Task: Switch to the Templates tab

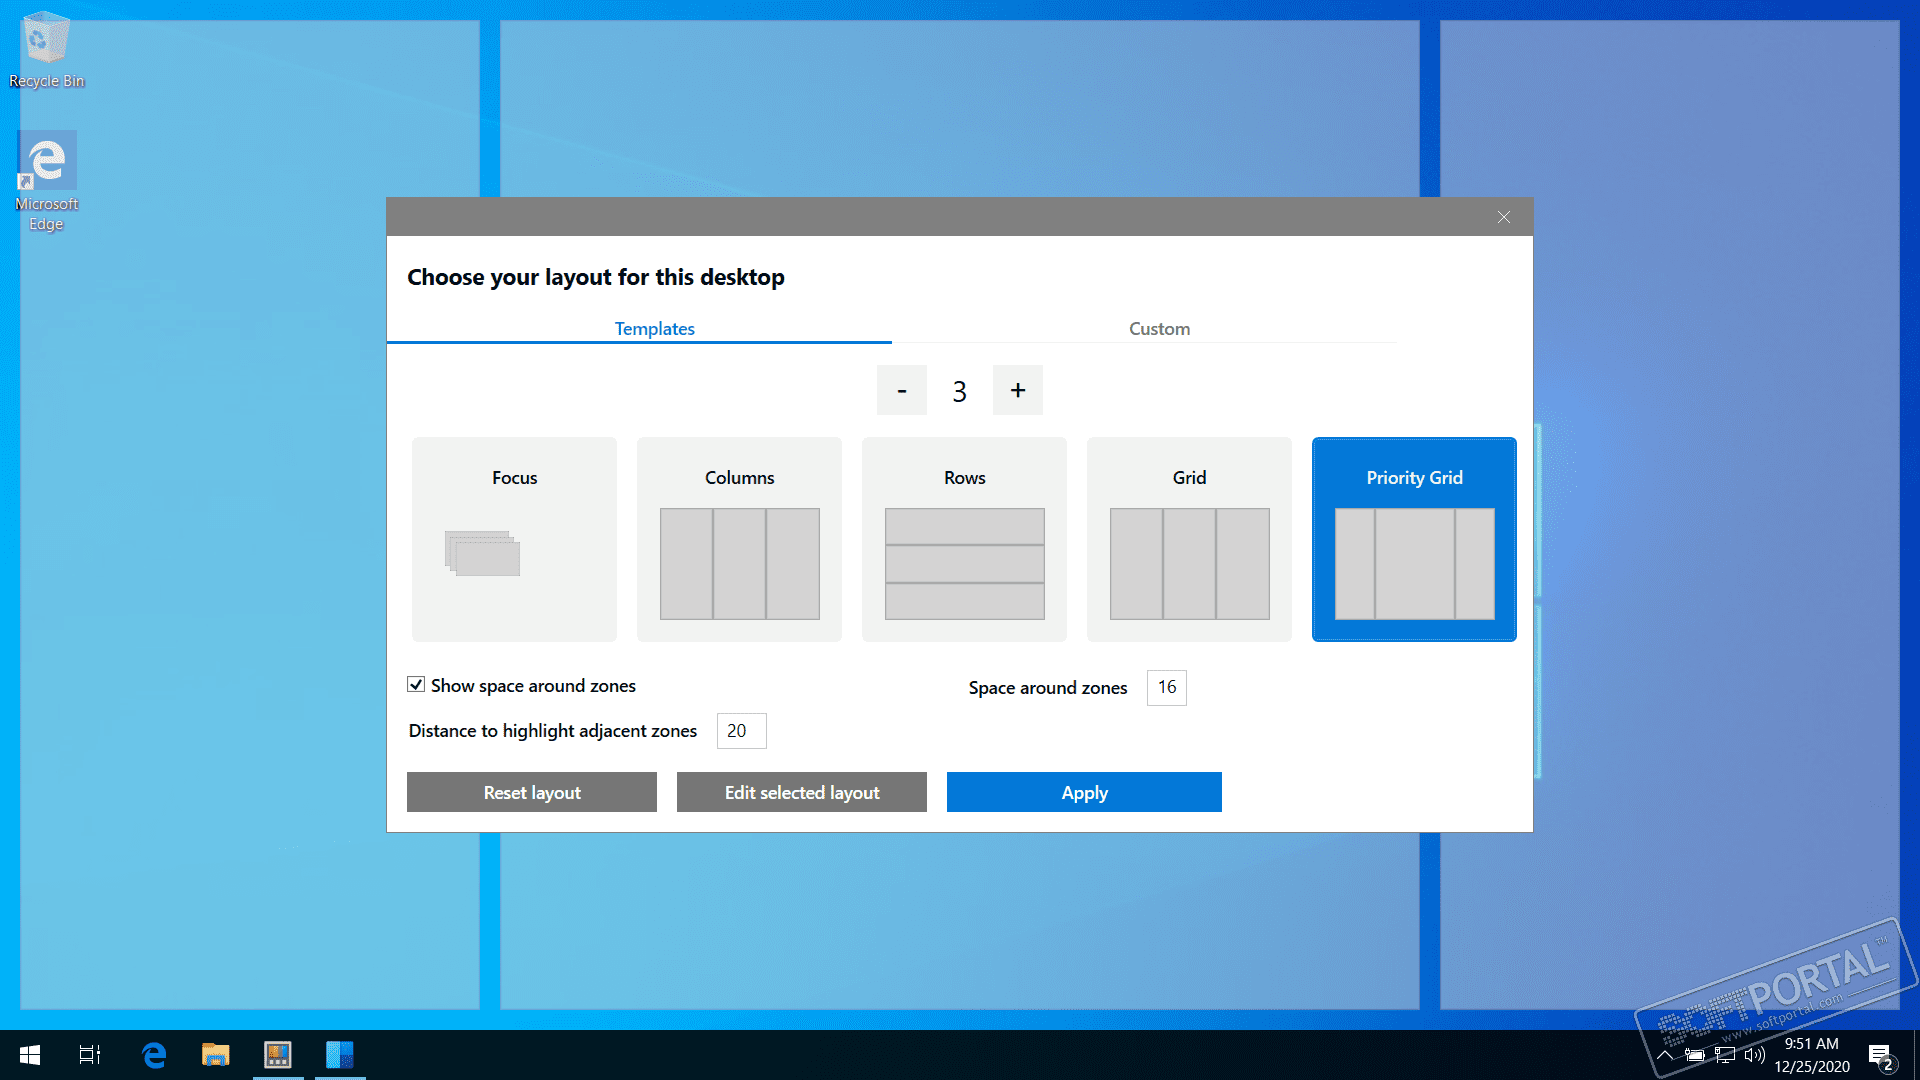Action: [654, 328]
